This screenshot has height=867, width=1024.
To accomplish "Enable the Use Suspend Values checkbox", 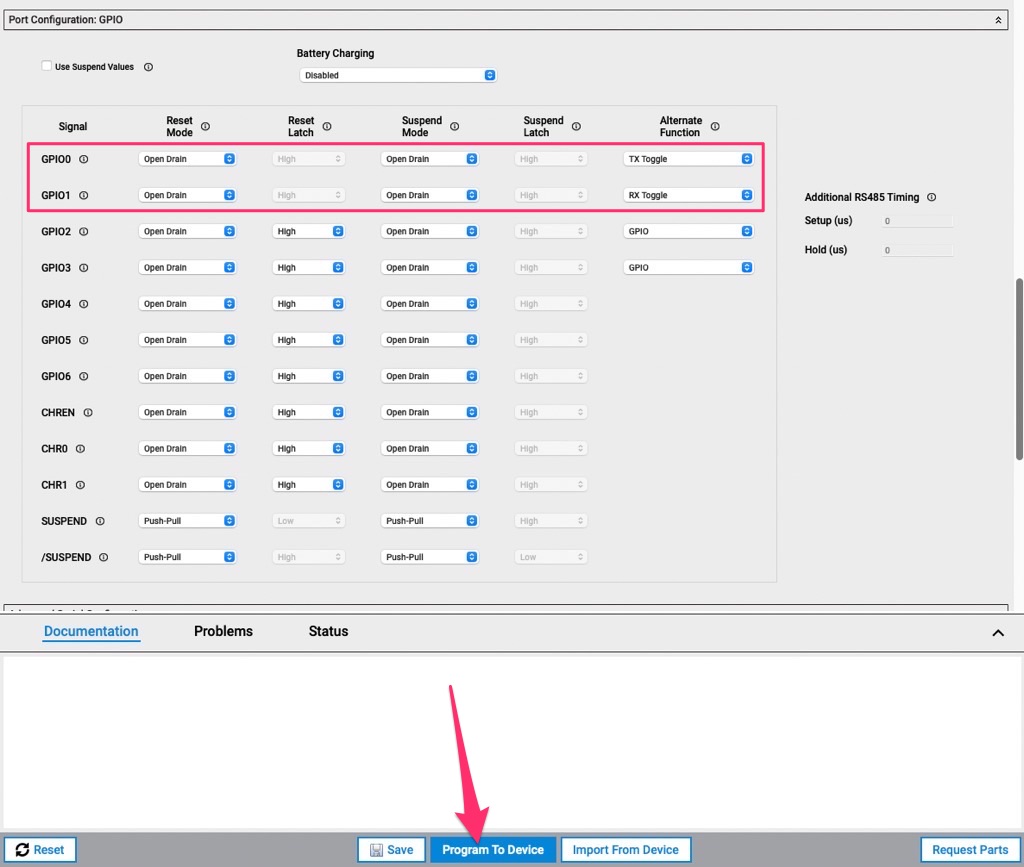I will [x=46, y=66].
